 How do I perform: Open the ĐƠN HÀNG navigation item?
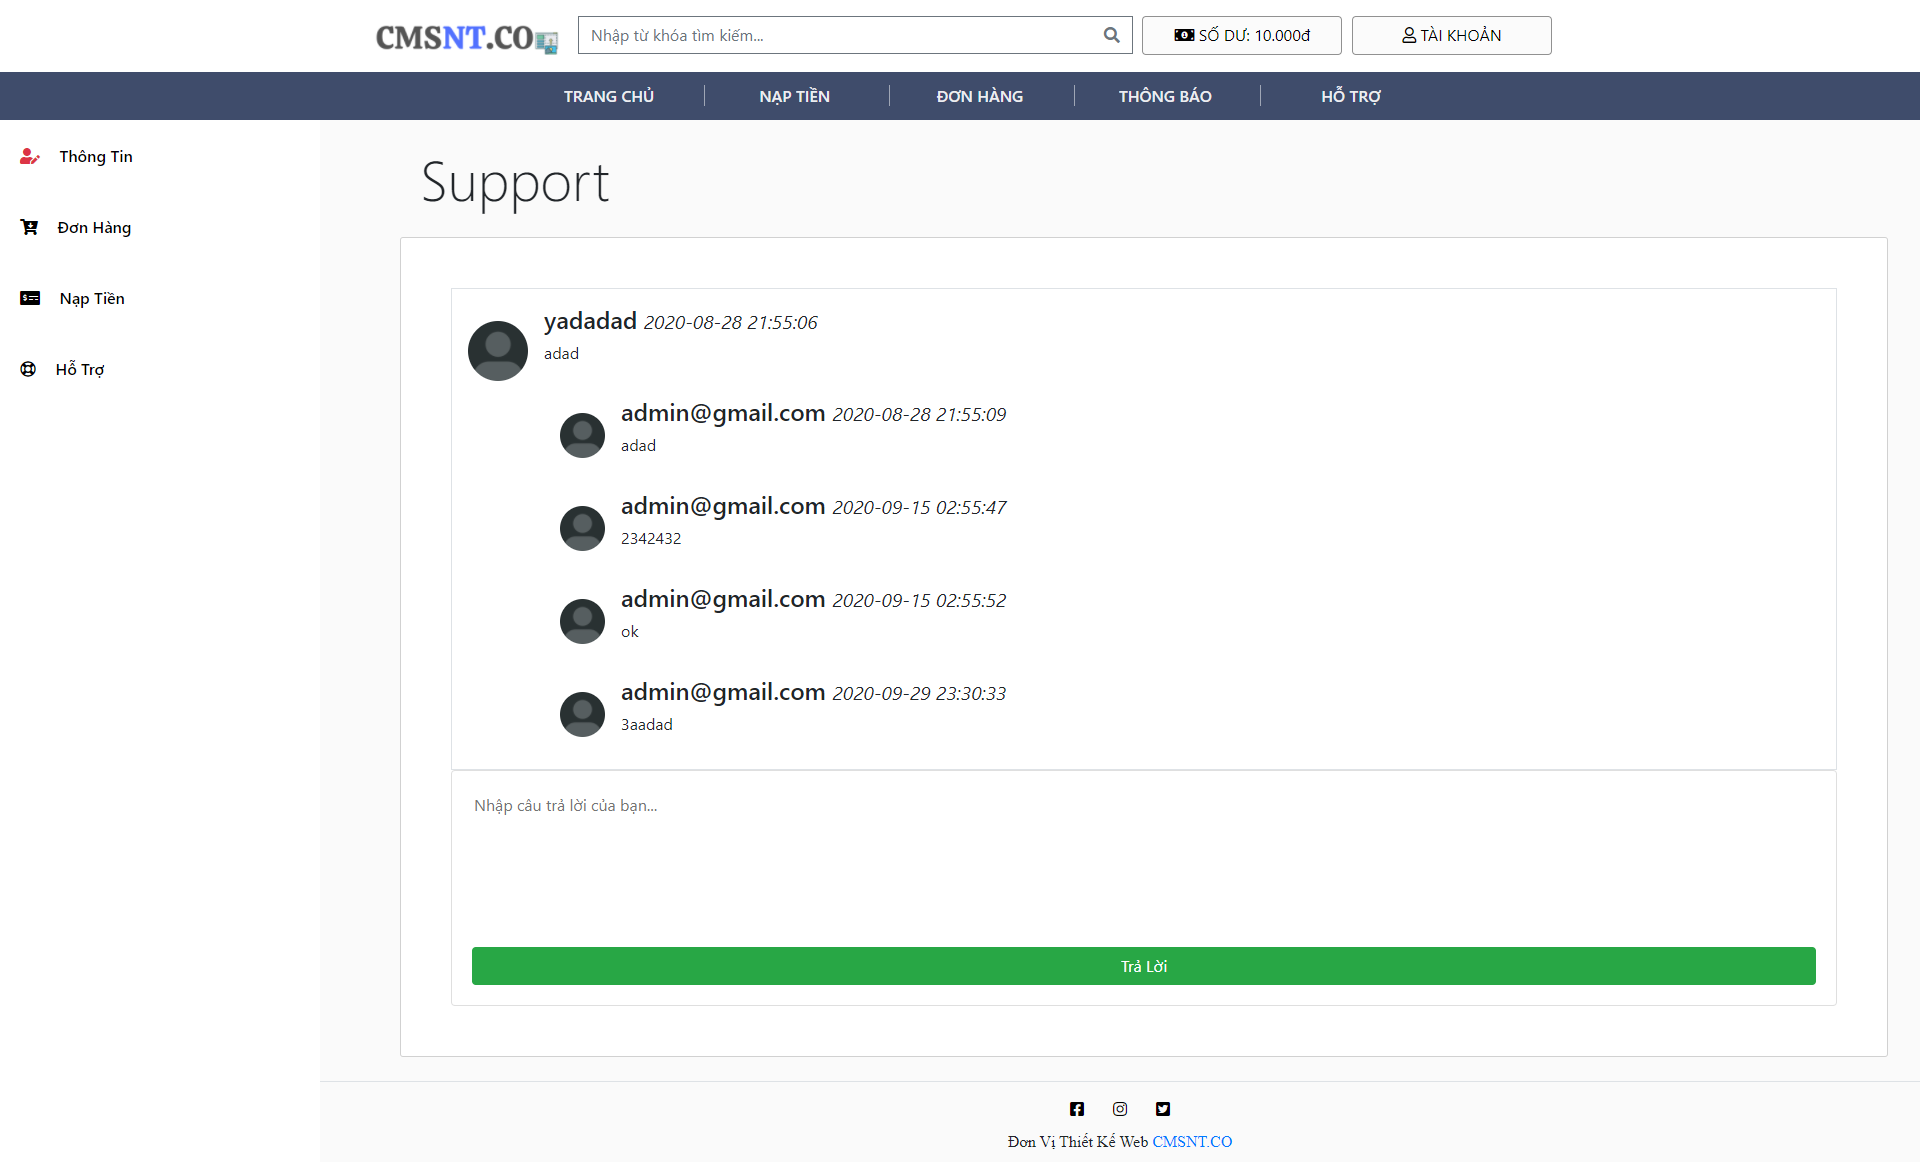click(x=979, y=96)
